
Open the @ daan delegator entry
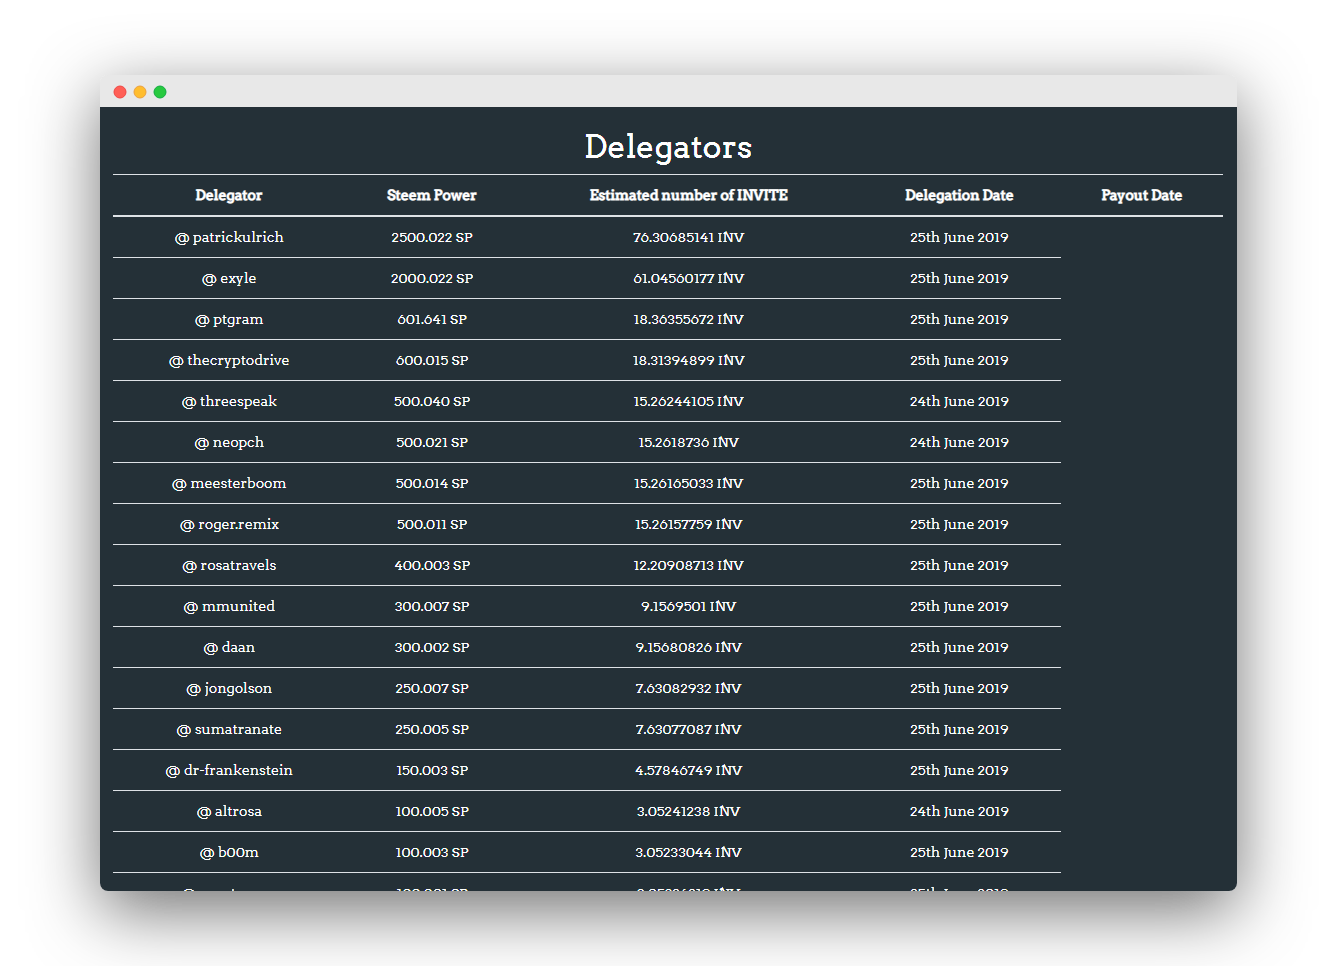(229, 647)
